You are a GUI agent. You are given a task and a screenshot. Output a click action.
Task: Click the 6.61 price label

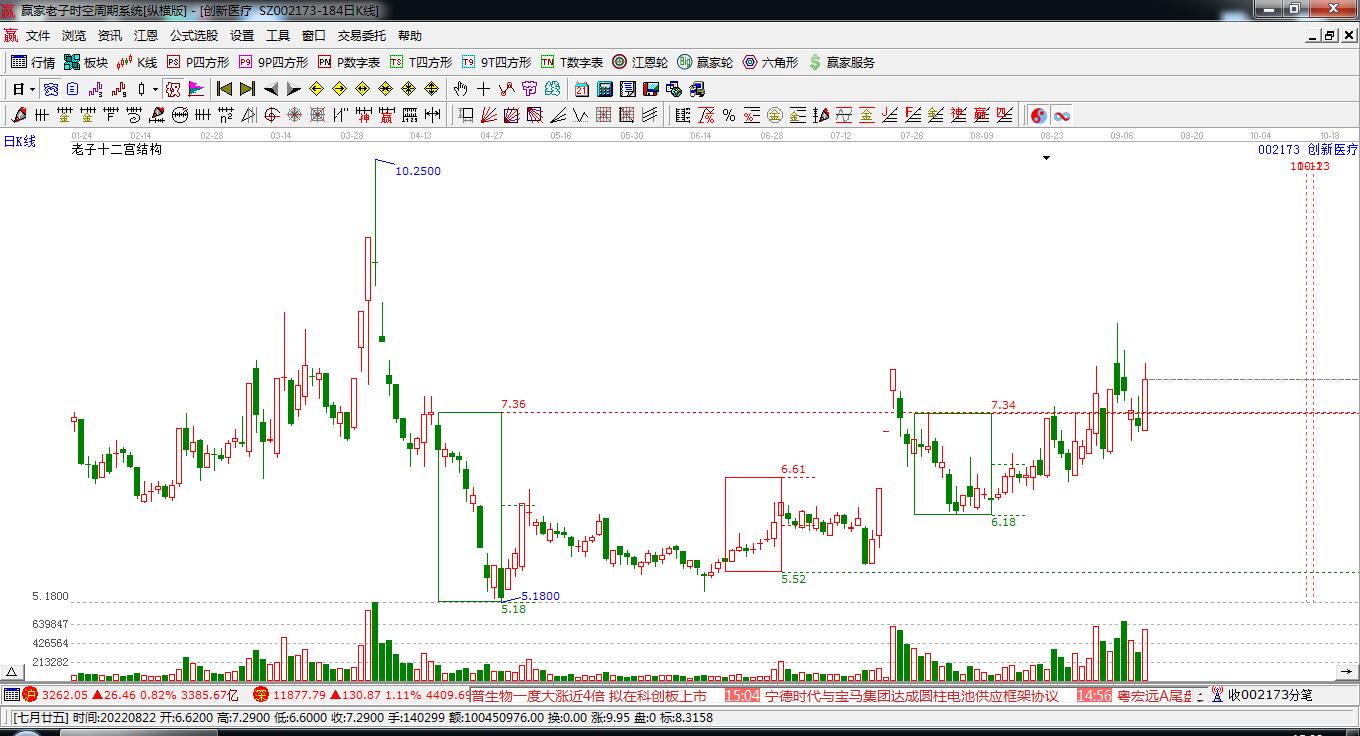[793, 469]
